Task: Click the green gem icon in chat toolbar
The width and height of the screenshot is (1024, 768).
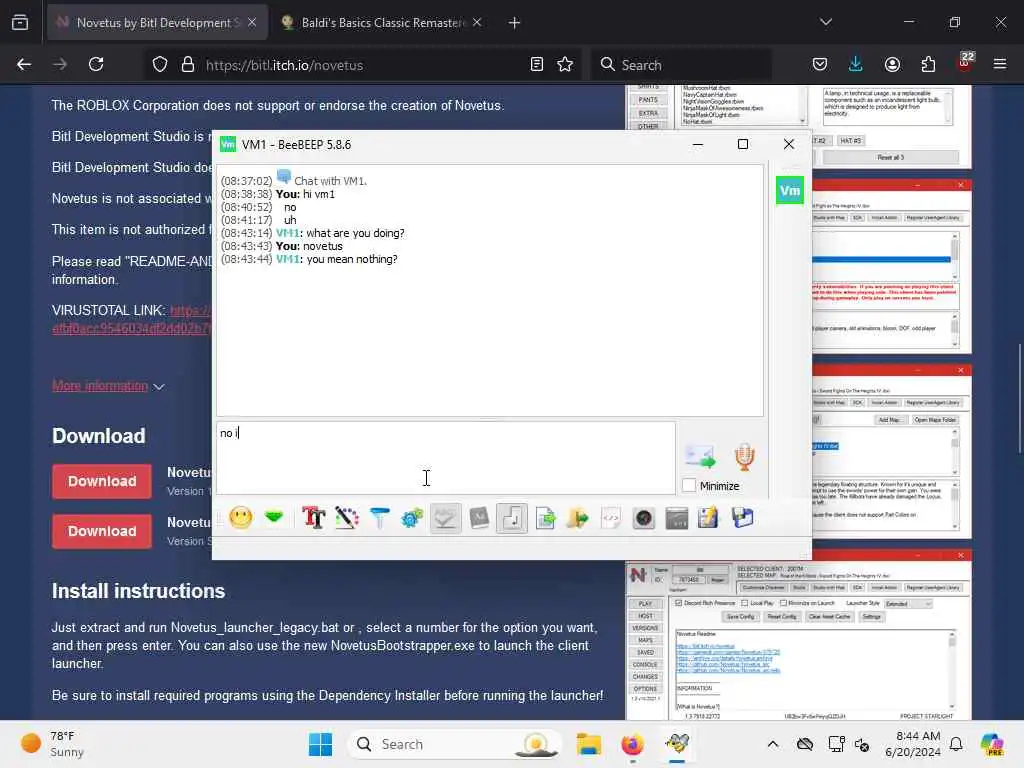Action: [274, 518]
